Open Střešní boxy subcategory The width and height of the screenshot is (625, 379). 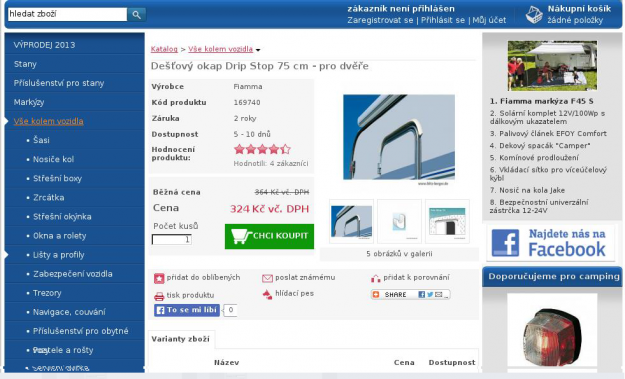click(x=57, y=179)
